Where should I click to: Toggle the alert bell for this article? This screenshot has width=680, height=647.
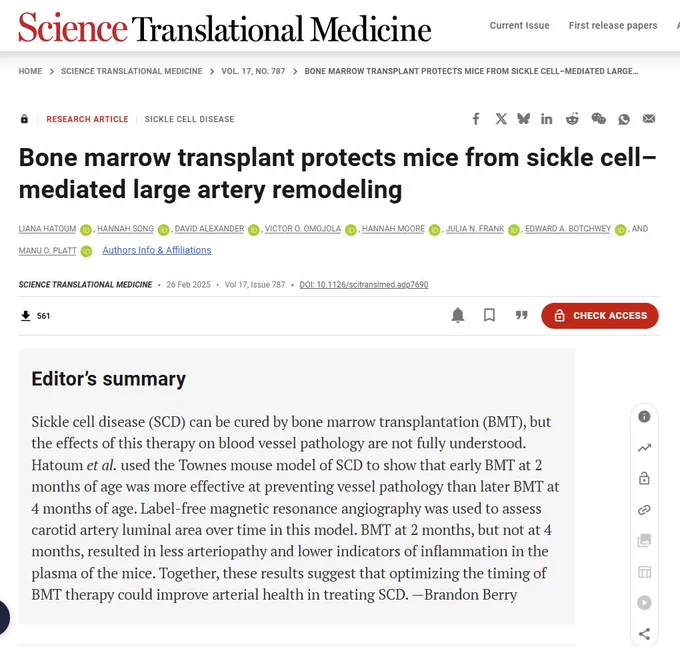click(458, 315)
